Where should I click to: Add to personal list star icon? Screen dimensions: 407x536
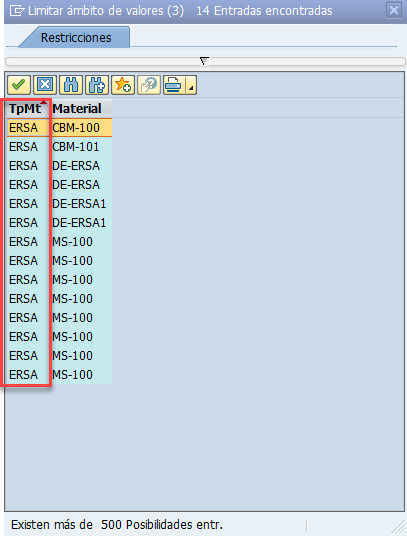point(123,85)
